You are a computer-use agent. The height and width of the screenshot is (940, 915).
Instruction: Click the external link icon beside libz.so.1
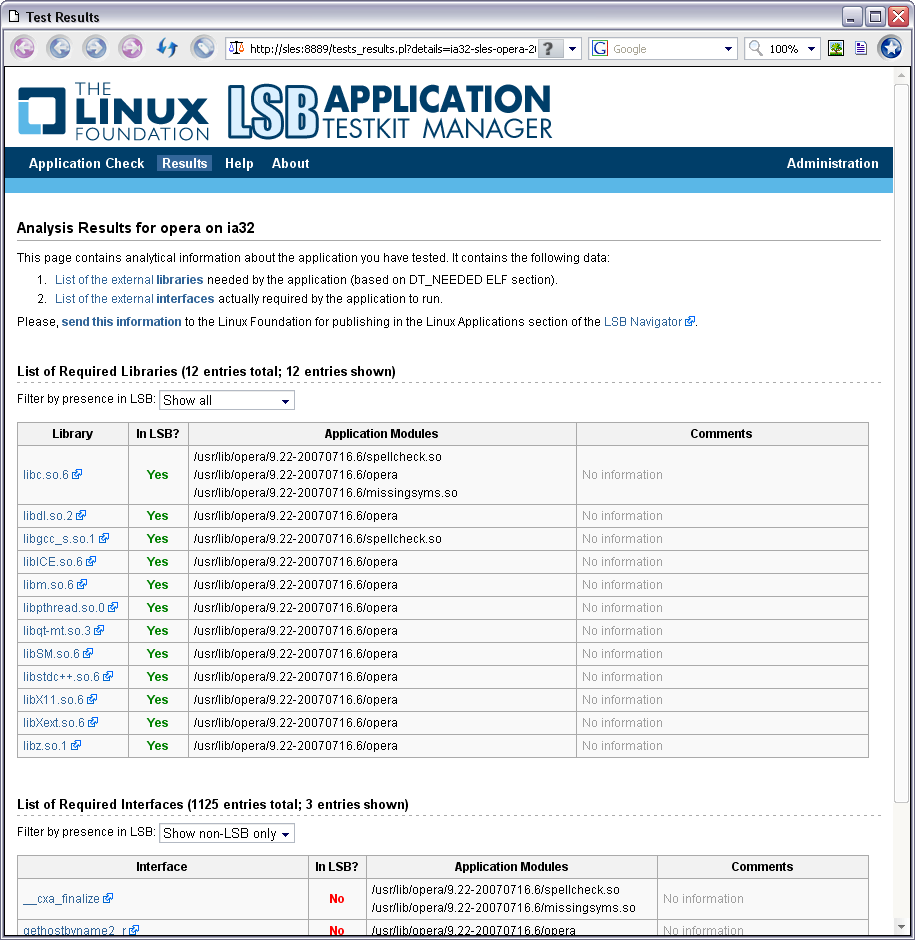tap(76, 745)
